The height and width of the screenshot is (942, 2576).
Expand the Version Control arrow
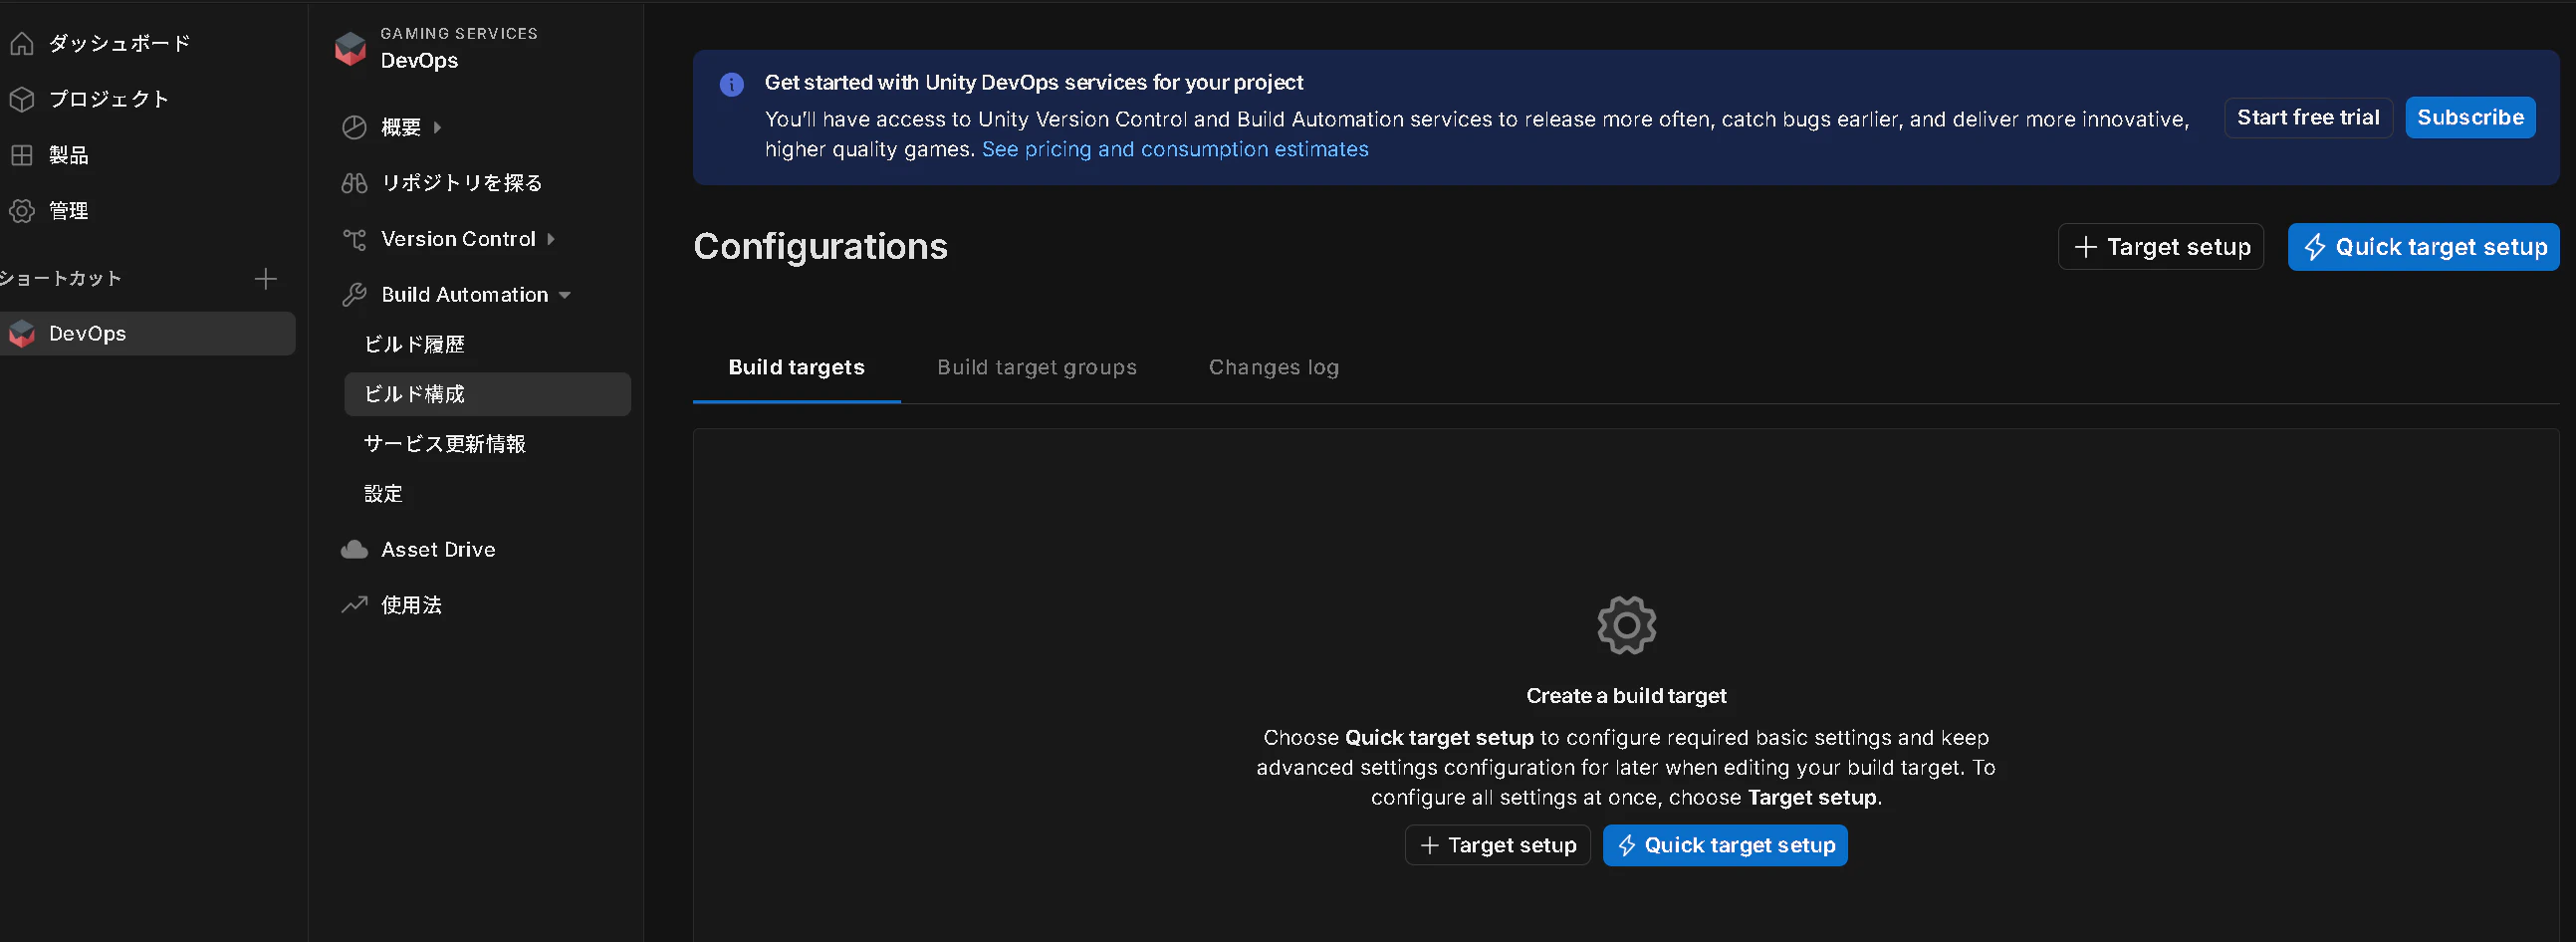point(551,239)
